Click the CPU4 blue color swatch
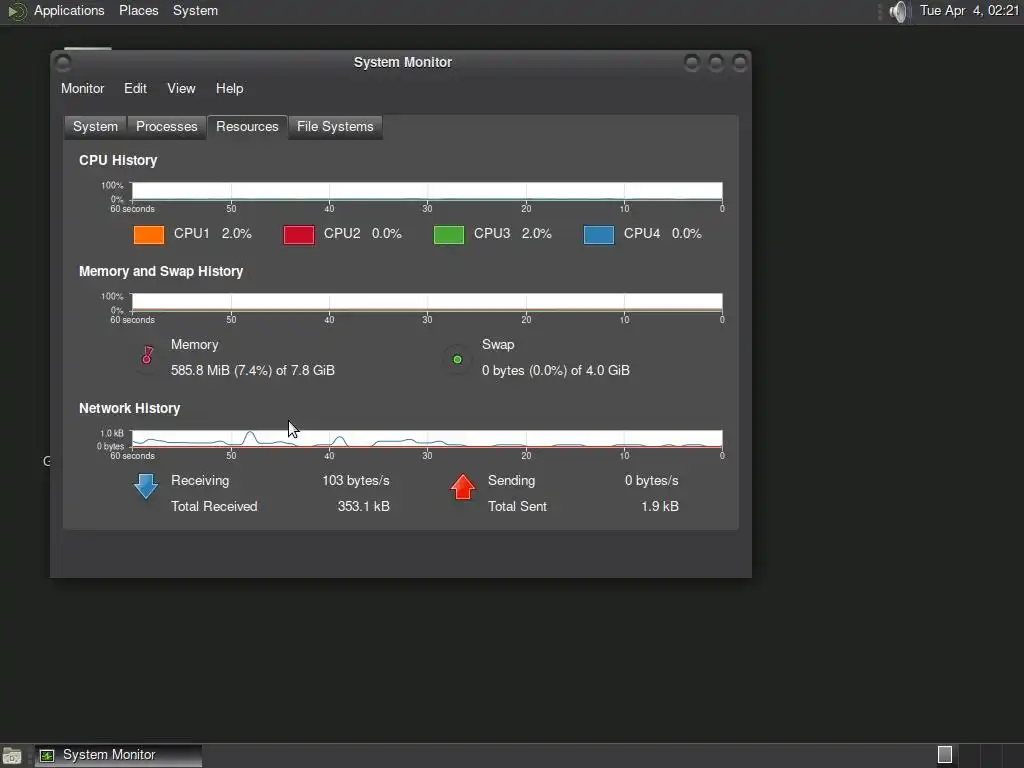 (599, 234)
